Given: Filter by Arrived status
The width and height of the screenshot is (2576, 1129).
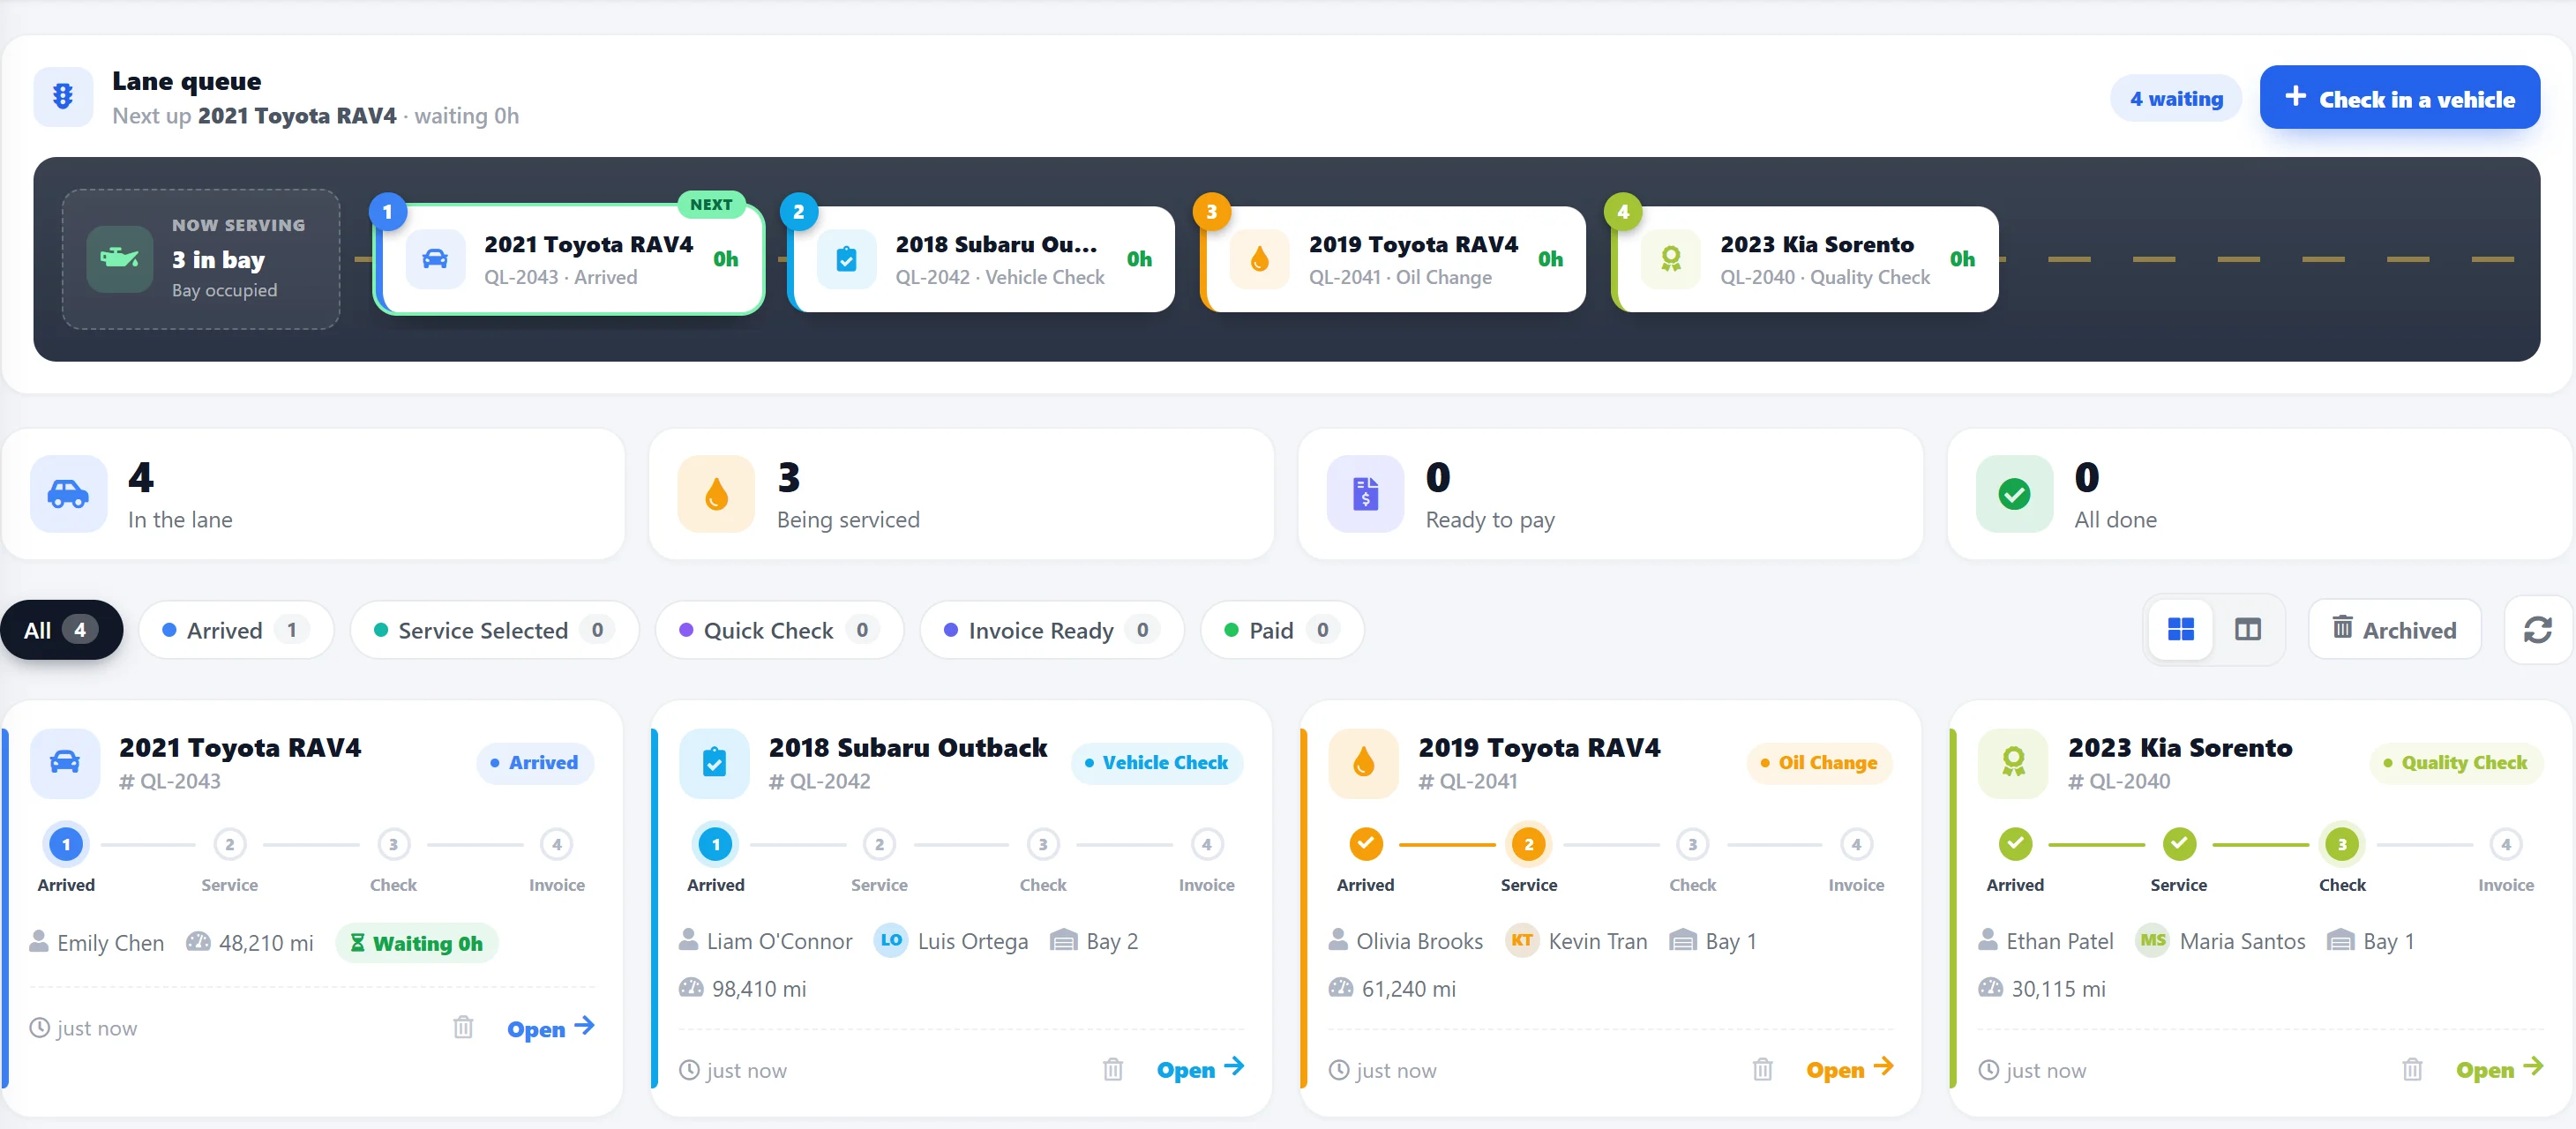Looking at the screenshot, I should click(236, 630).
